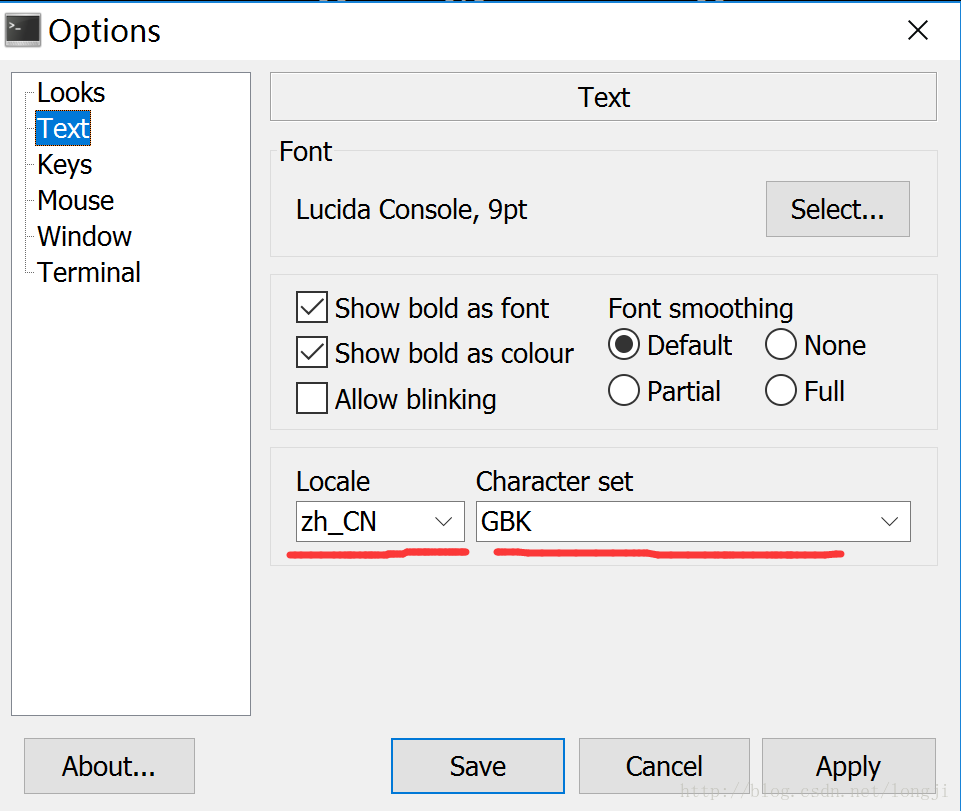Save the options

(x=477, y=766)
